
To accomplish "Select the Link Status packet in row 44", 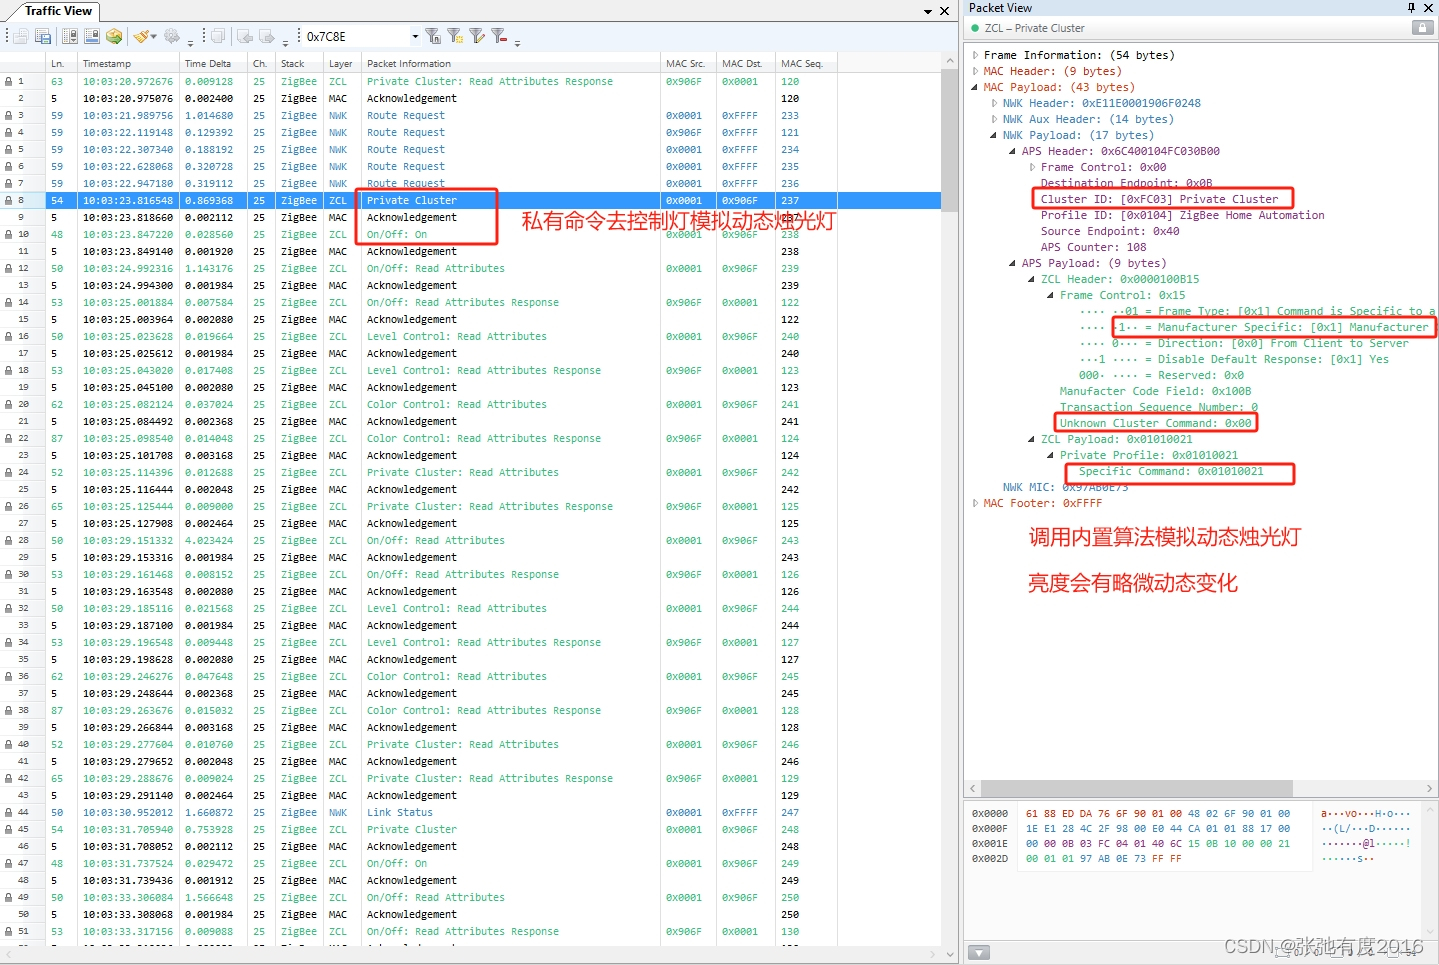I will [x=470, y=812].
